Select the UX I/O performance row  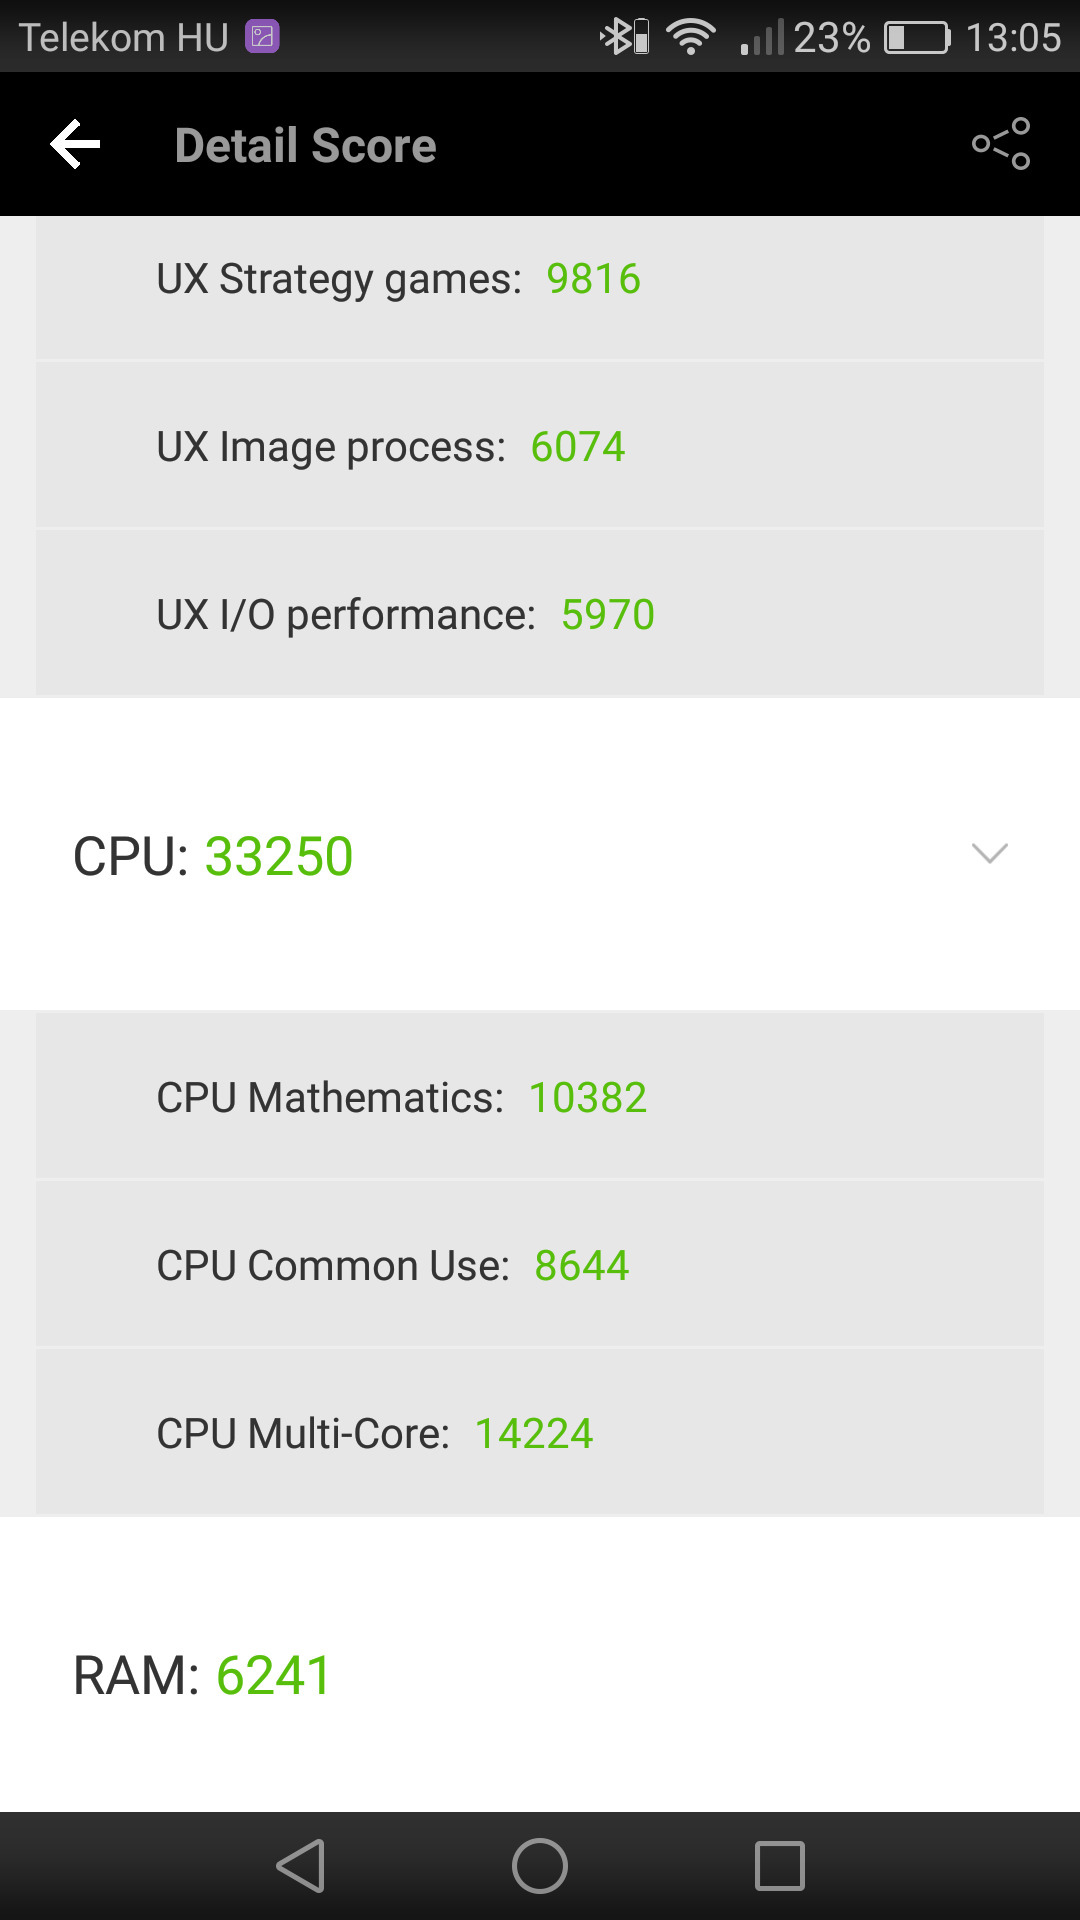[x=540, y=614]
